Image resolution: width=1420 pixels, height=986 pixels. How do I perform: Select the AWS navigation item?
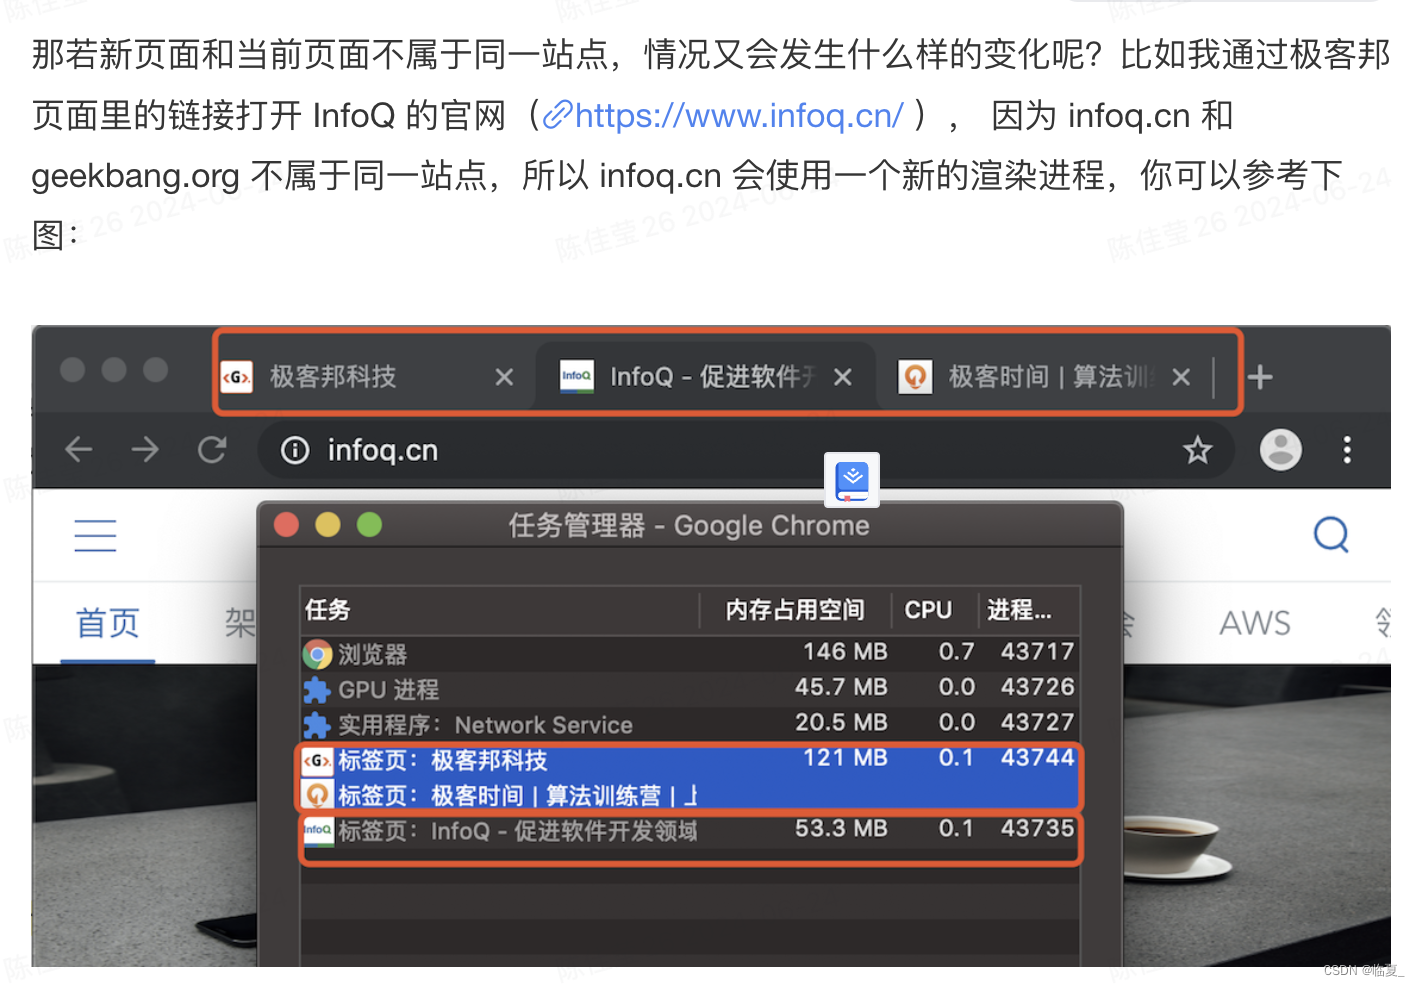1255,623
